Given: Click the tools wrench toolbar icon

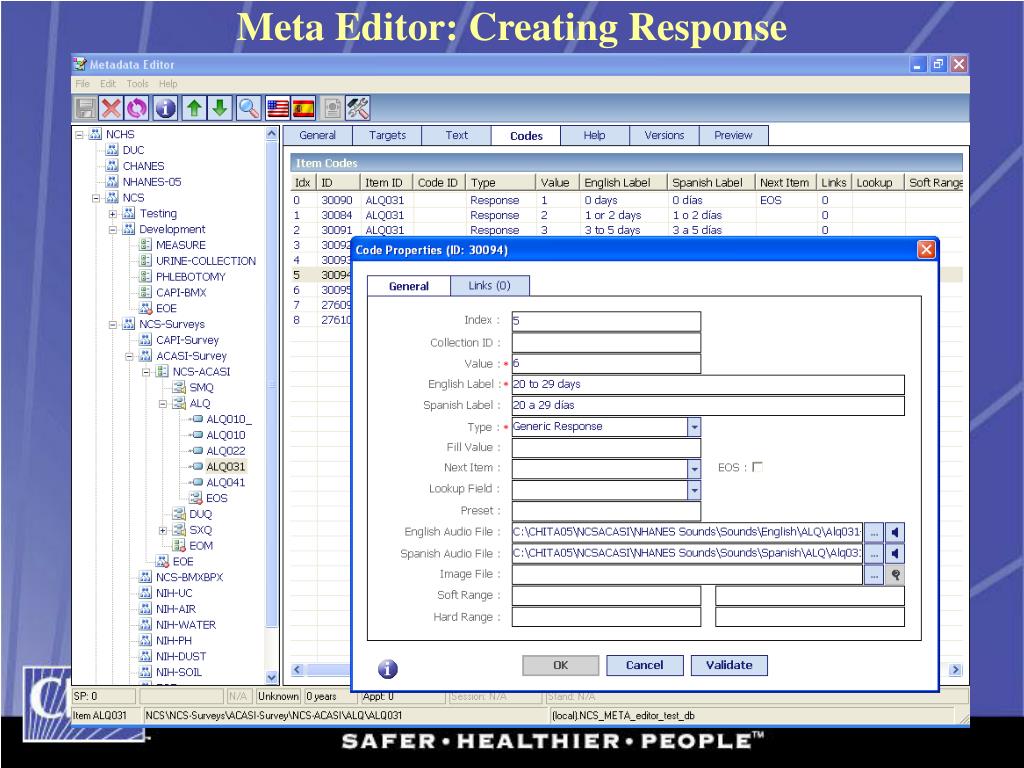Looking at the screenshot, I should [358, 108].
